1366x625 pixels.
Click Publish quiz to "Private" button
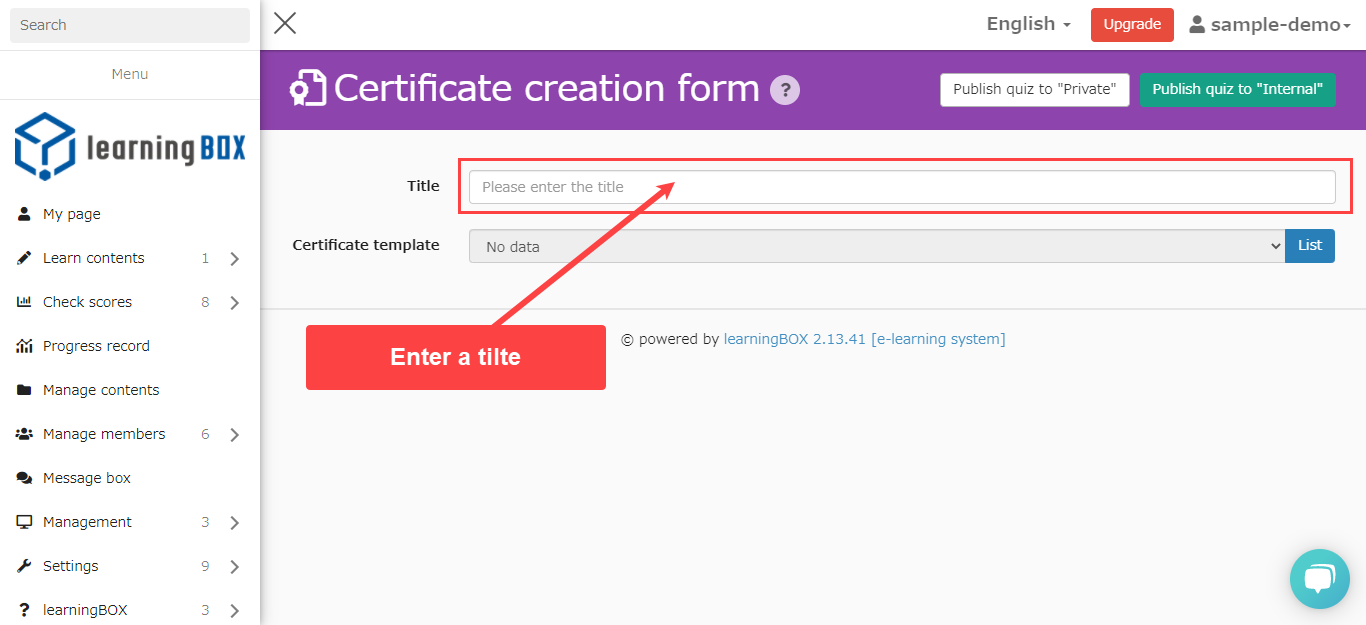click(1034, 89)
